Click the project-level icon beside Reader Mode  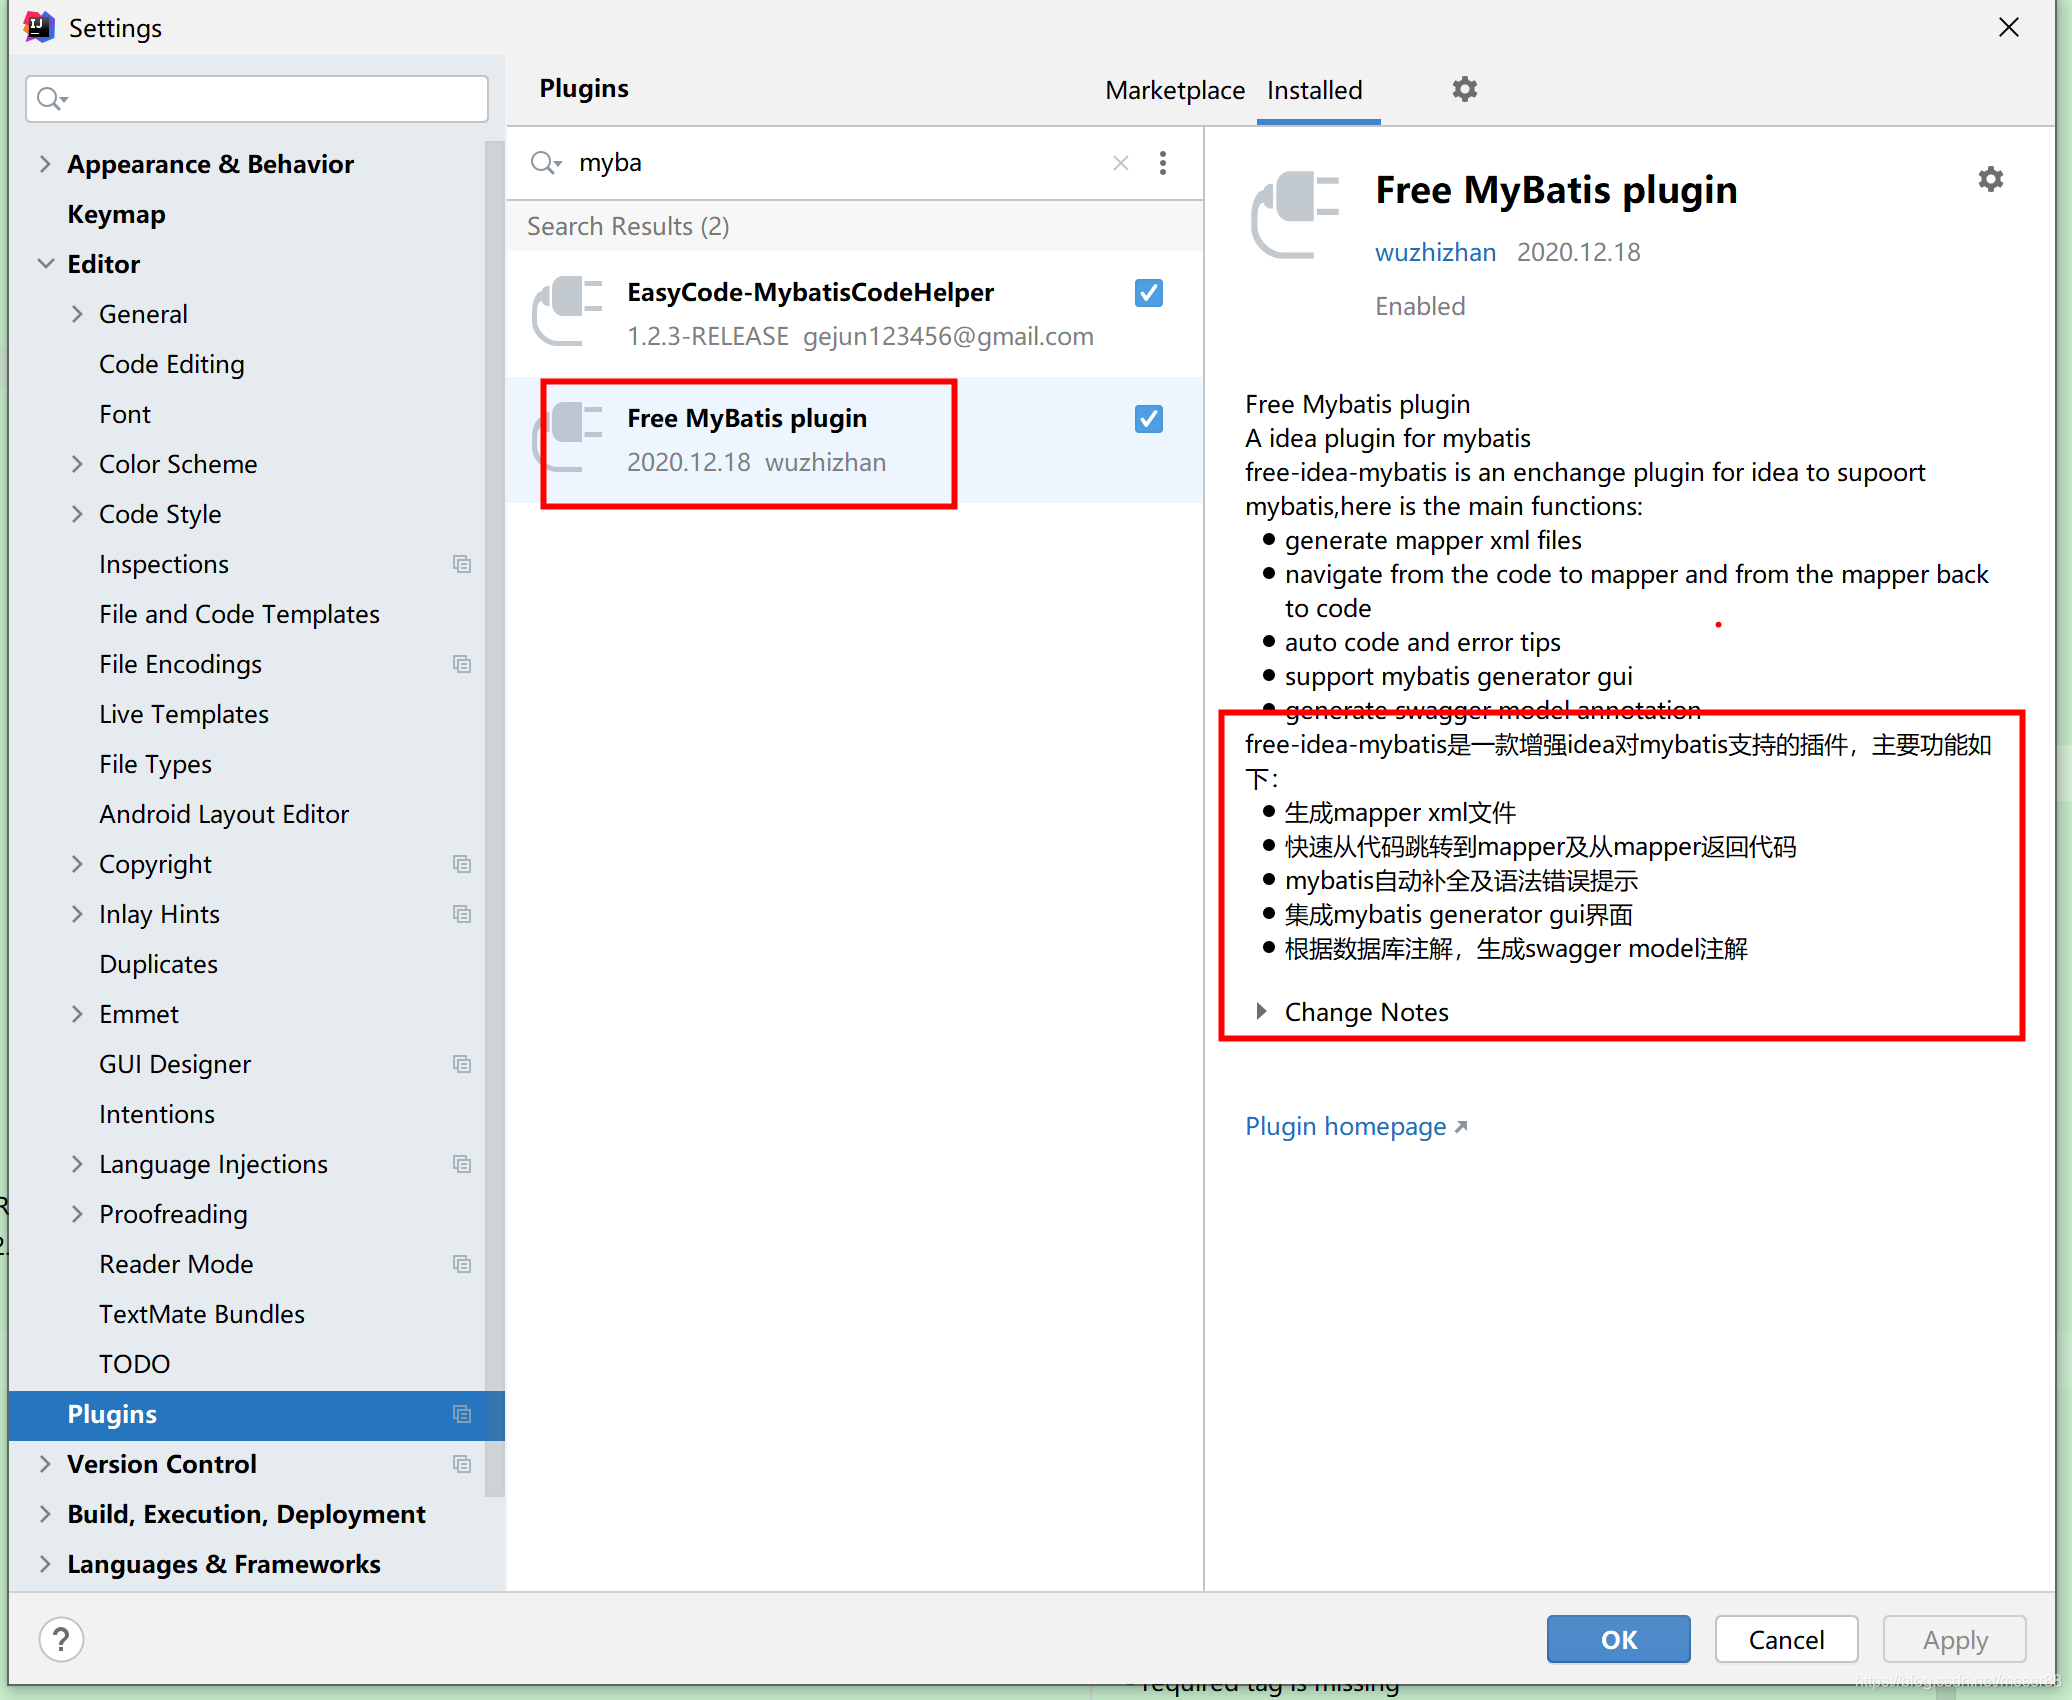click(x=461, y=1264)
